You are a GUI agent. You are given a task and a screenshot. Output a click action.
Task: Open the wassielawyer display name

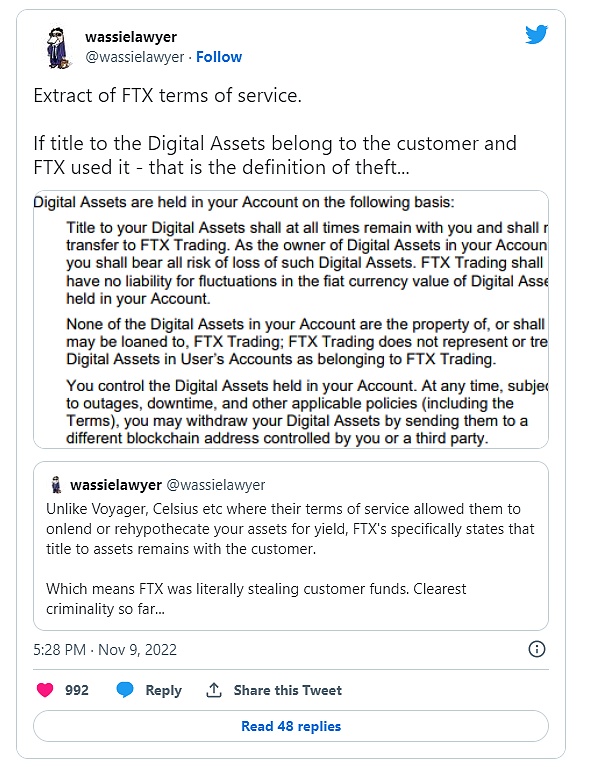point(131,37)
